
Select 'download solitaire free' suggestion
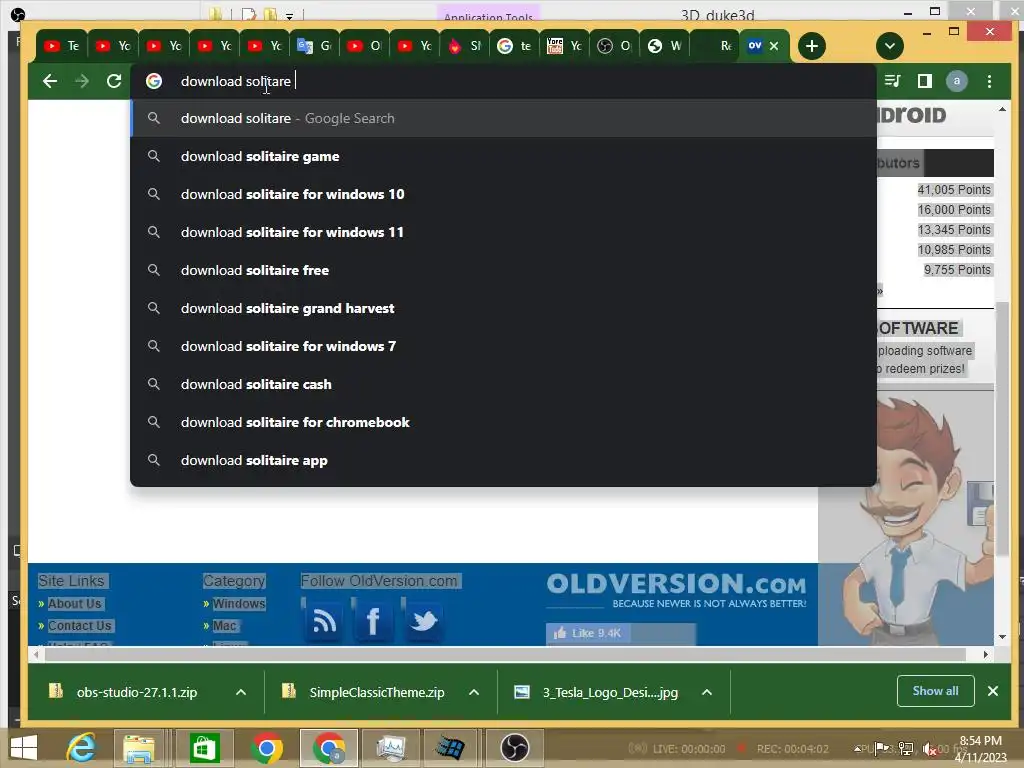tap(503, 270)
